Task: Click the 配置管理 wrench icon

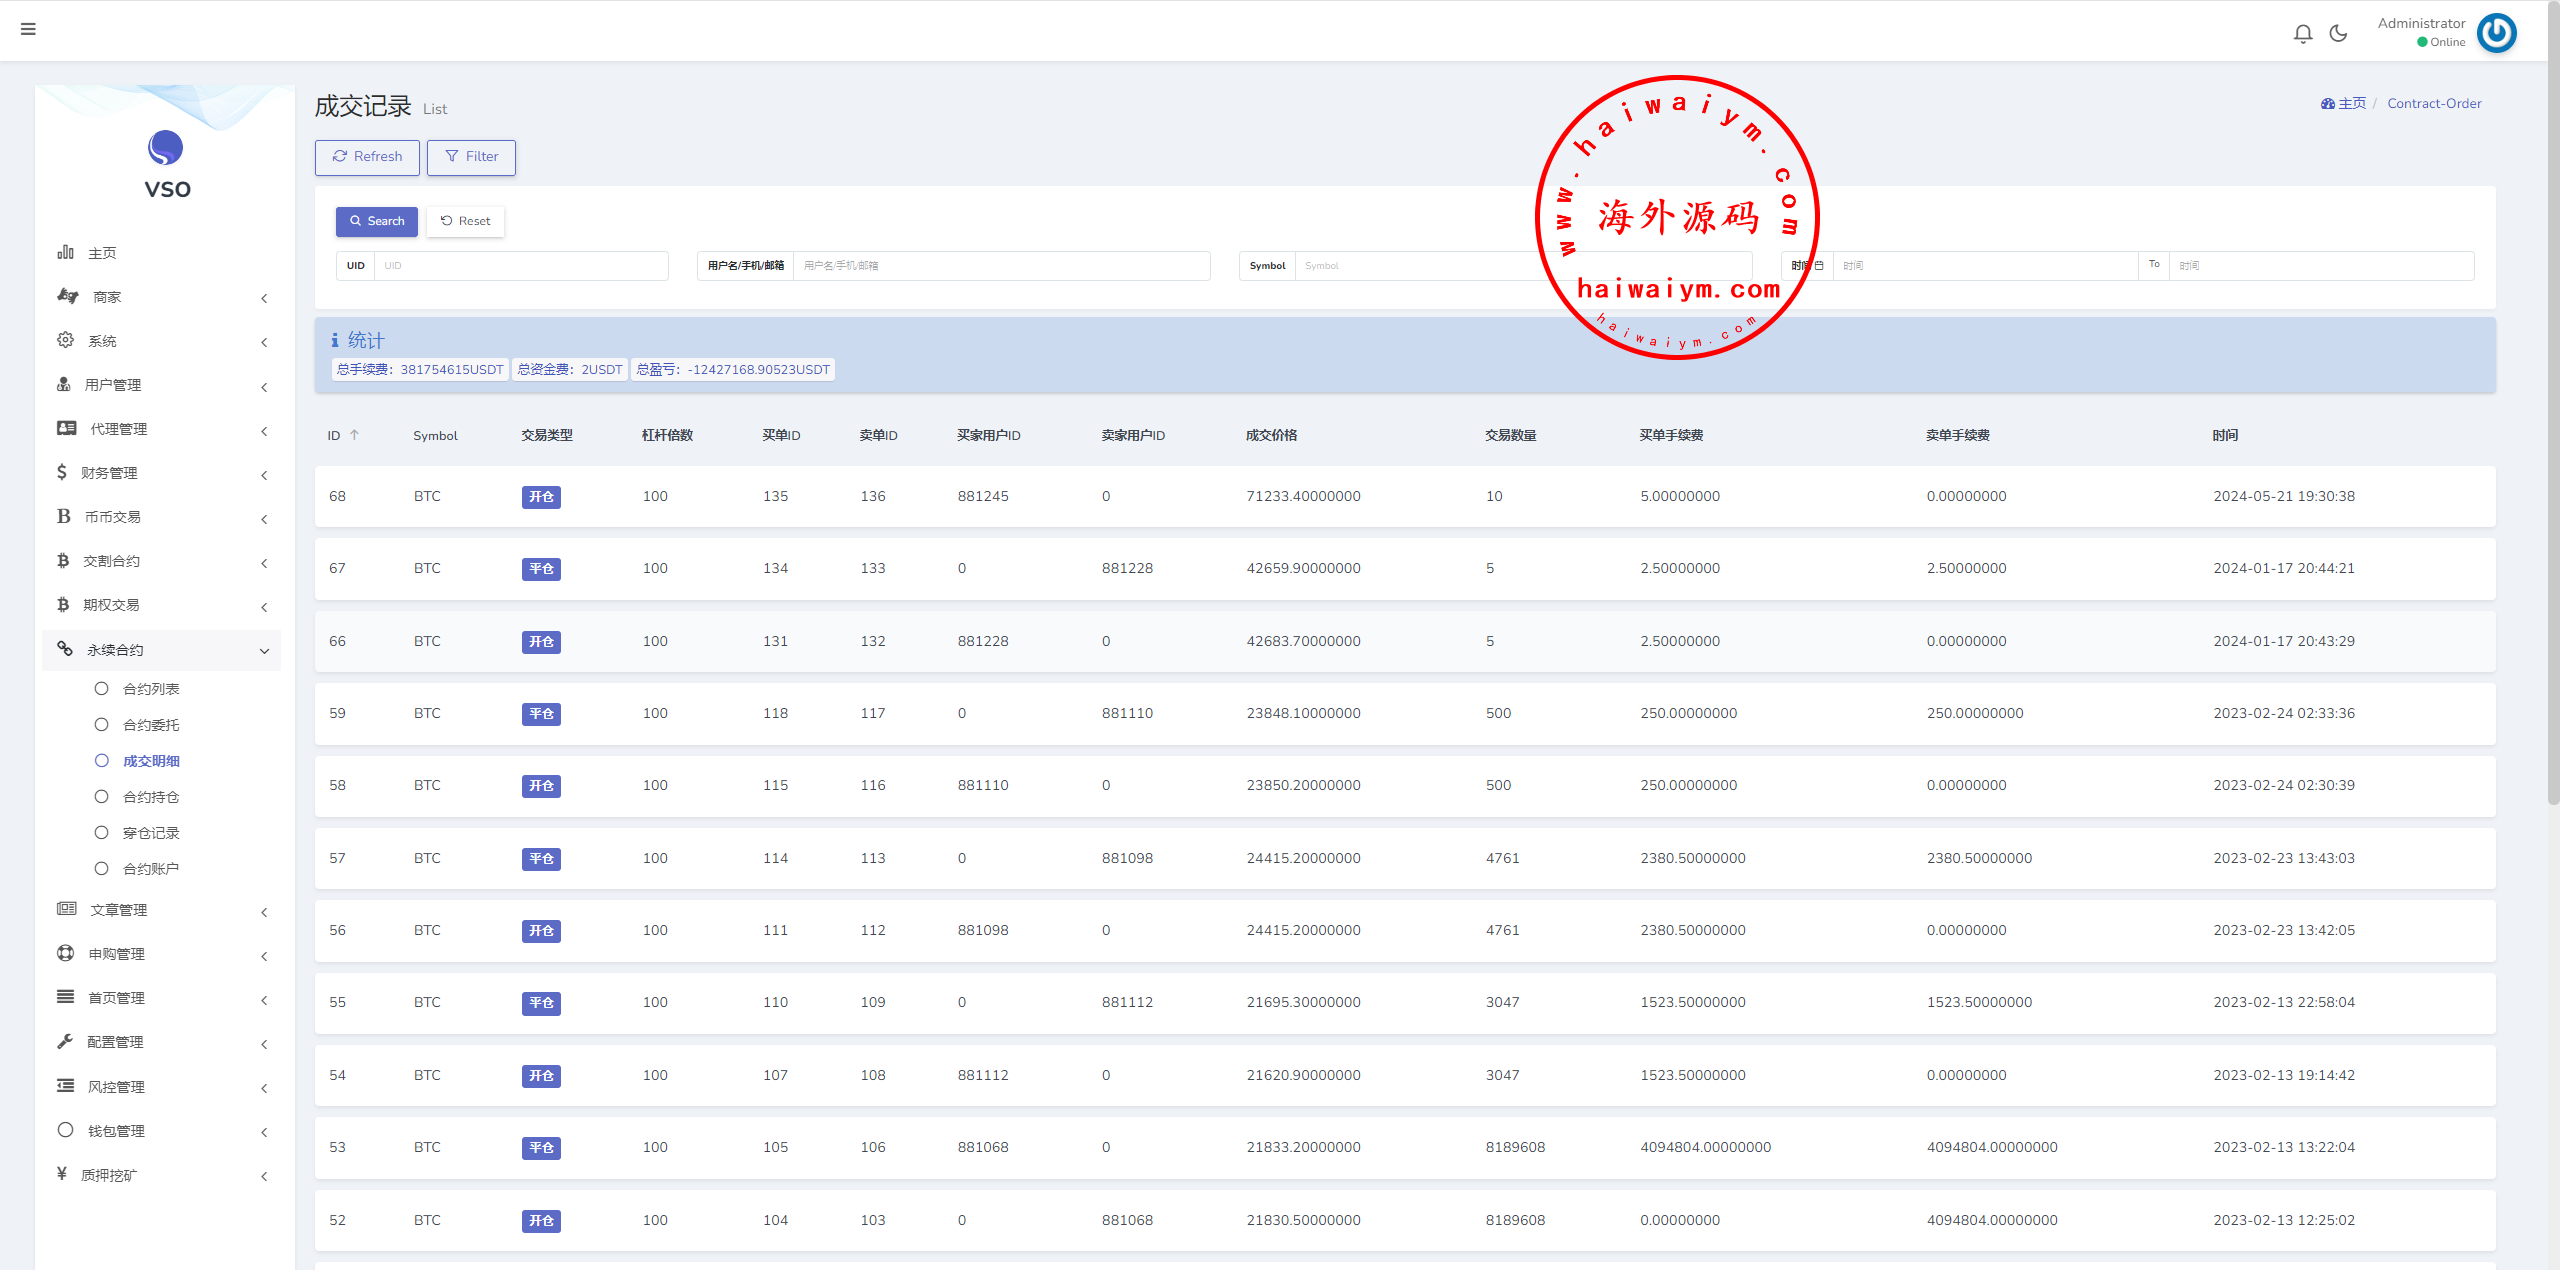Action: [66, 1041]
